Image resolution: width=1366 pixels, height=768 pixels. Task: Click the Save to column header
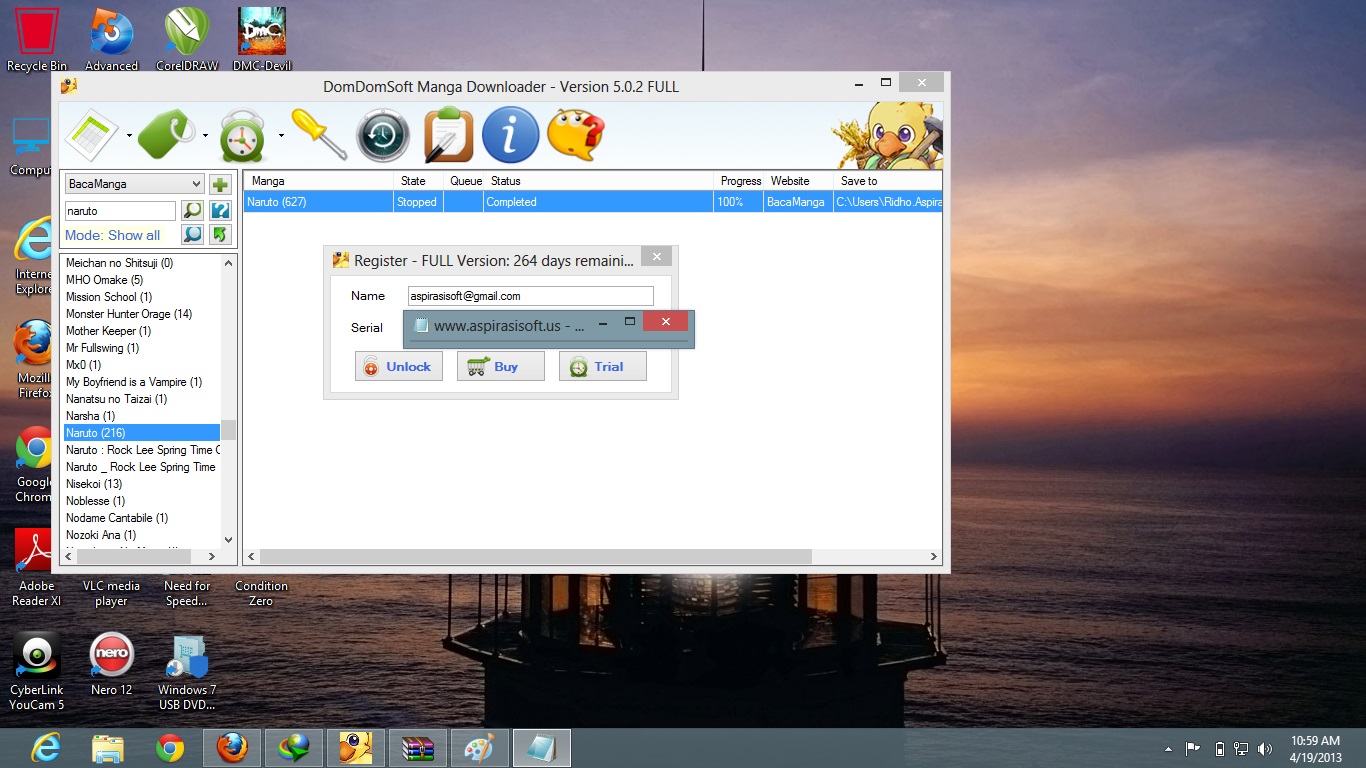[888, 181]
